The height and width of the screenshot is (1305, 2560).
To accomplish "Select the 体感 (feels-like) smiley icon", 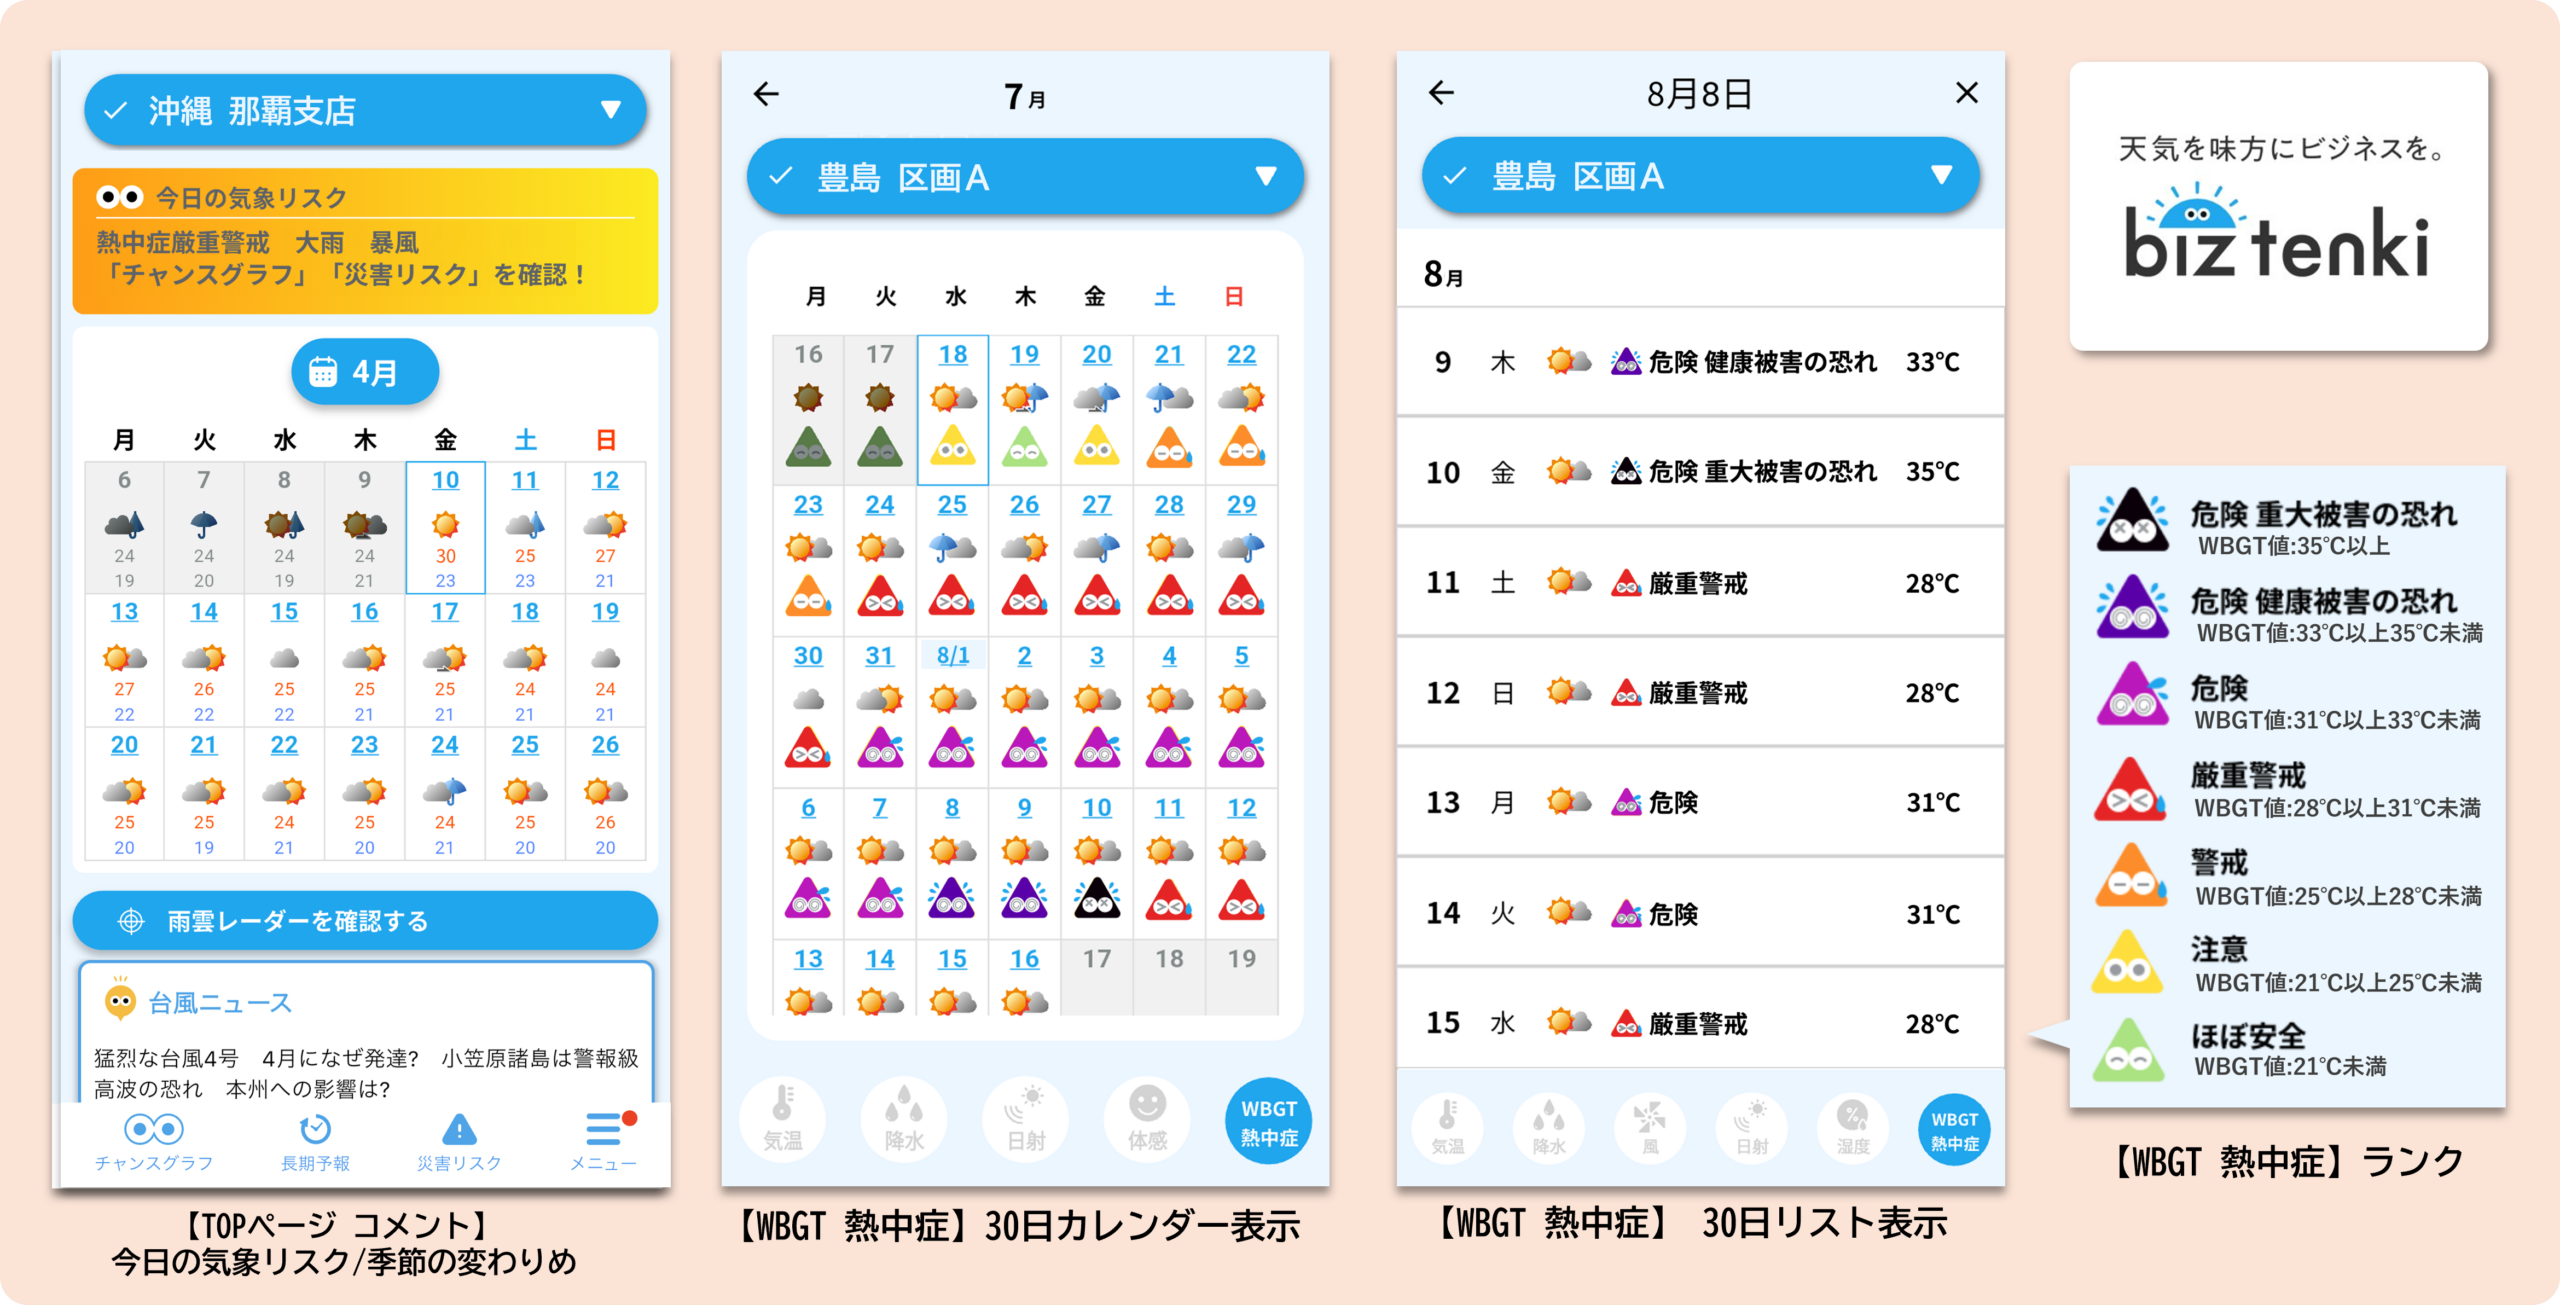I will click(x=1146, y=1120).
